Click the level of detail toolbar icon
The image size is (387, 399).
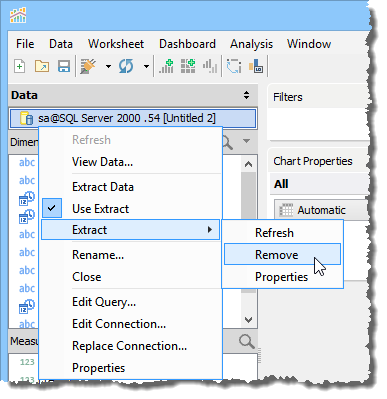pos(256,66)
